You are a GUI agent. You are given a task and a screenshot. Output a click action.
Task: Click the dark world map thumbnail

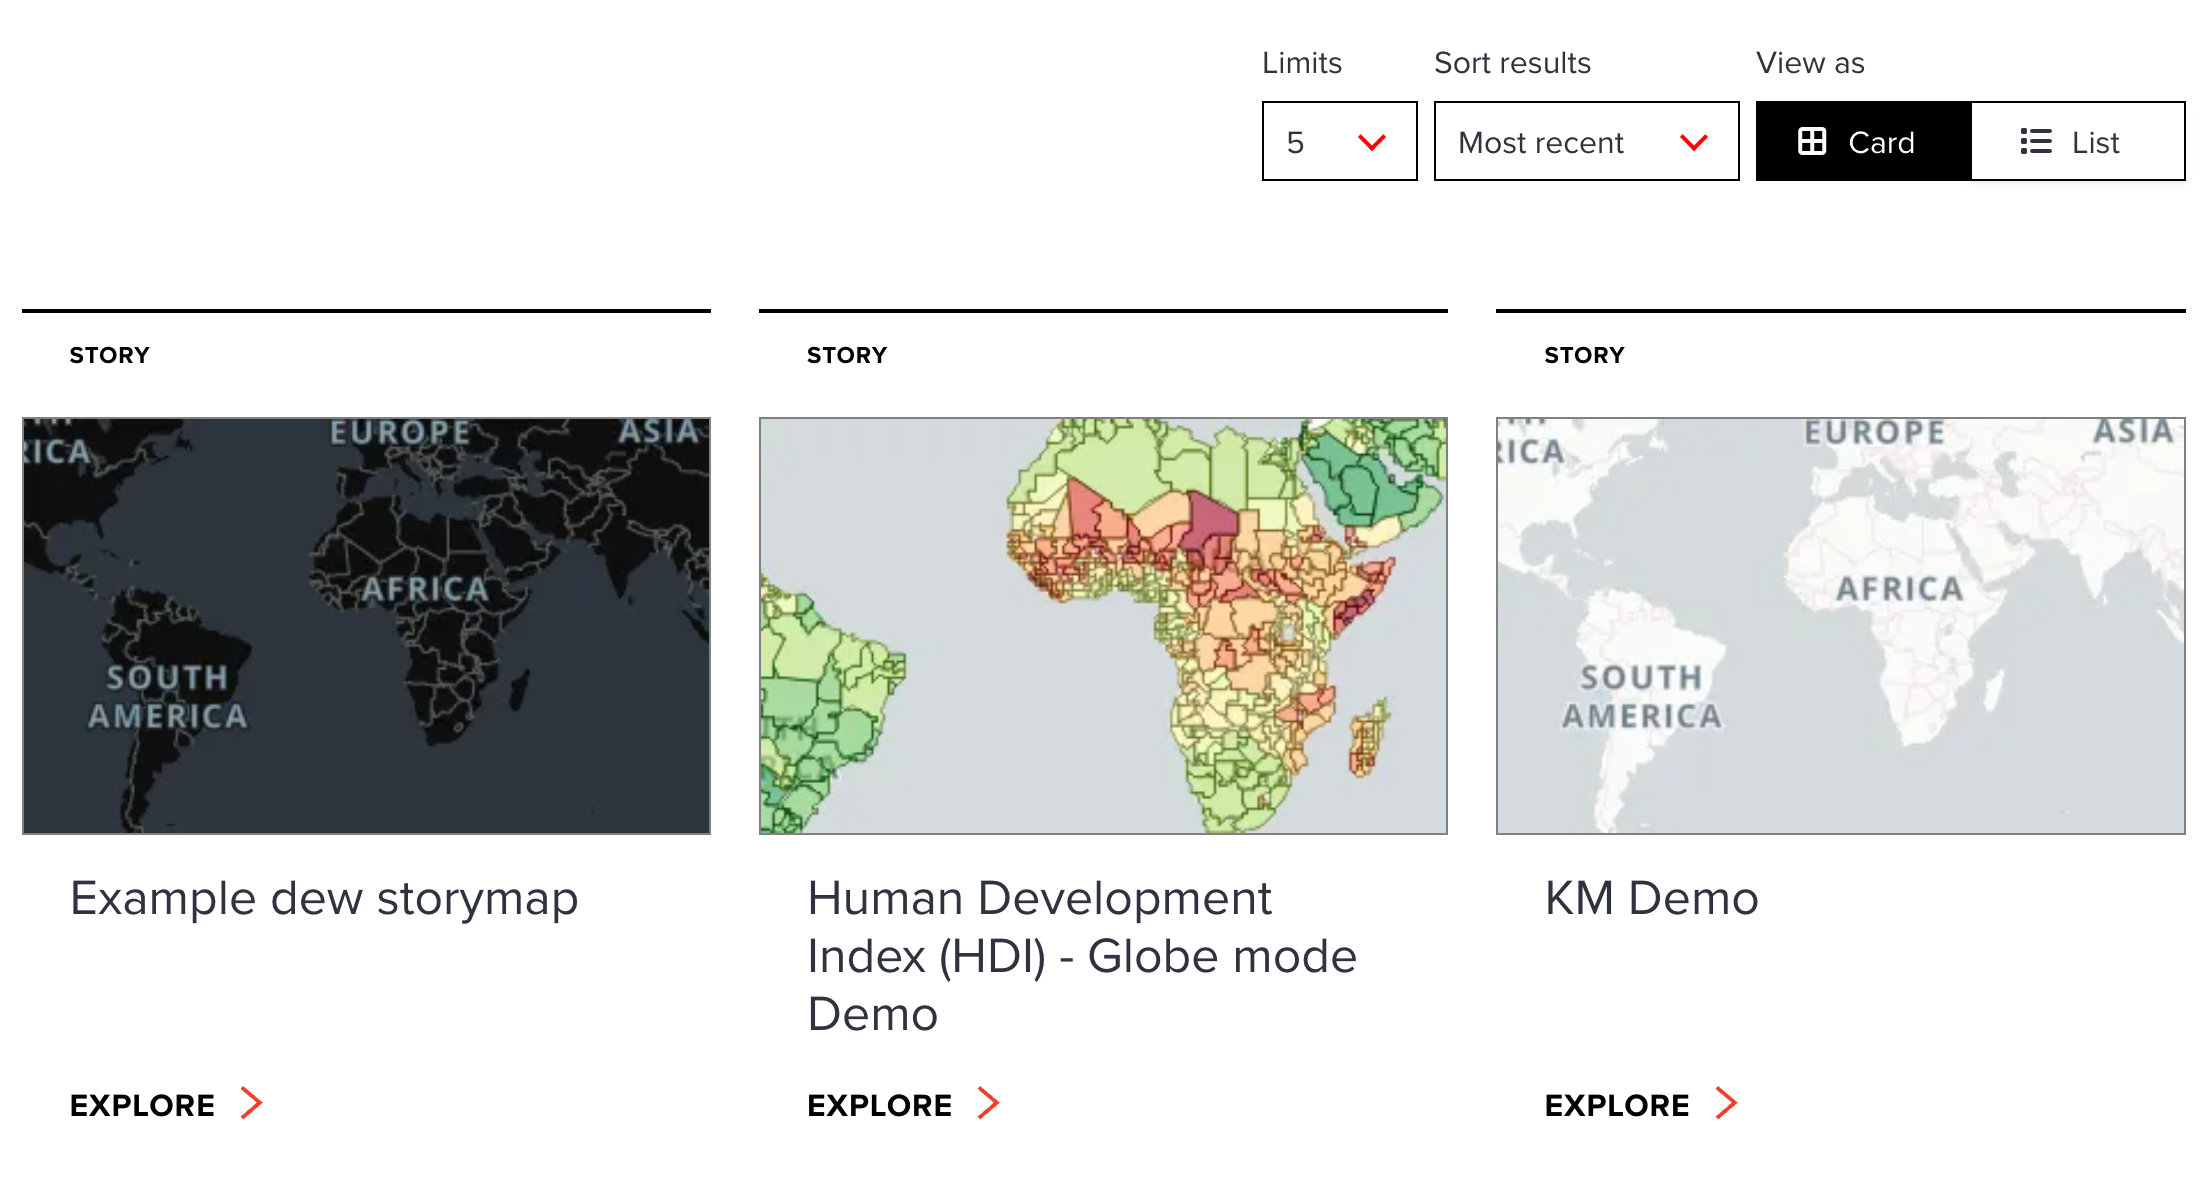point(365,625)
